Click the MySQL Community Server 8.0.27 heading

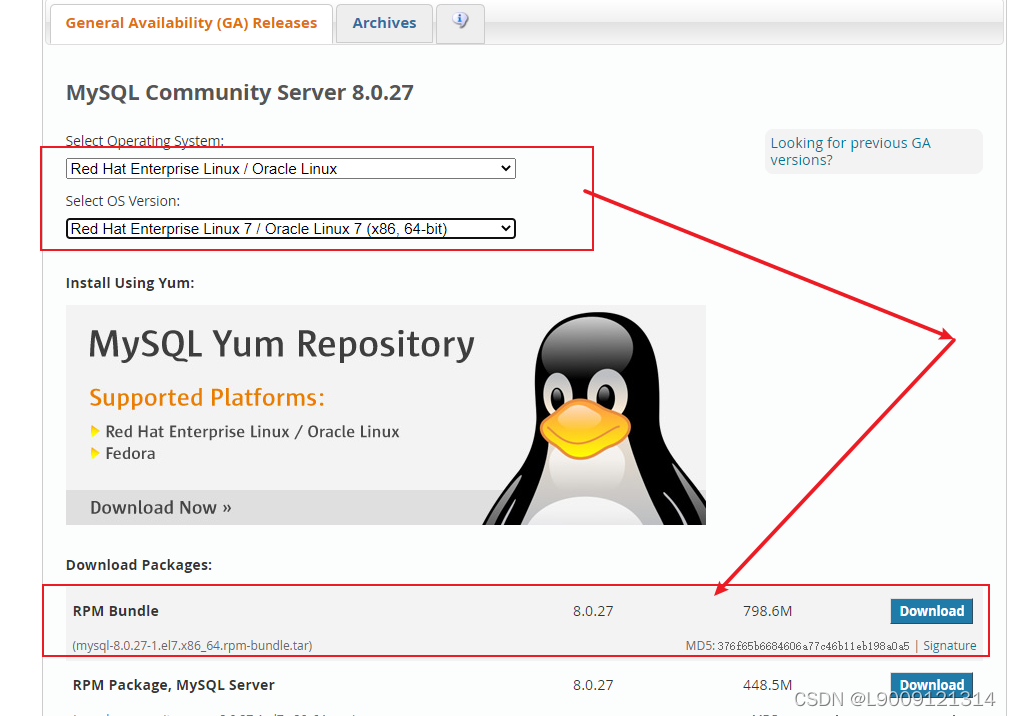pyautogui.click(x=239, y=92)
